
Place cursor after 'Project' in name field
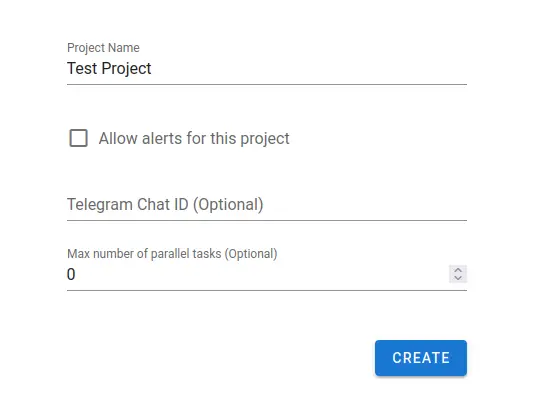(x=152, y=69)
